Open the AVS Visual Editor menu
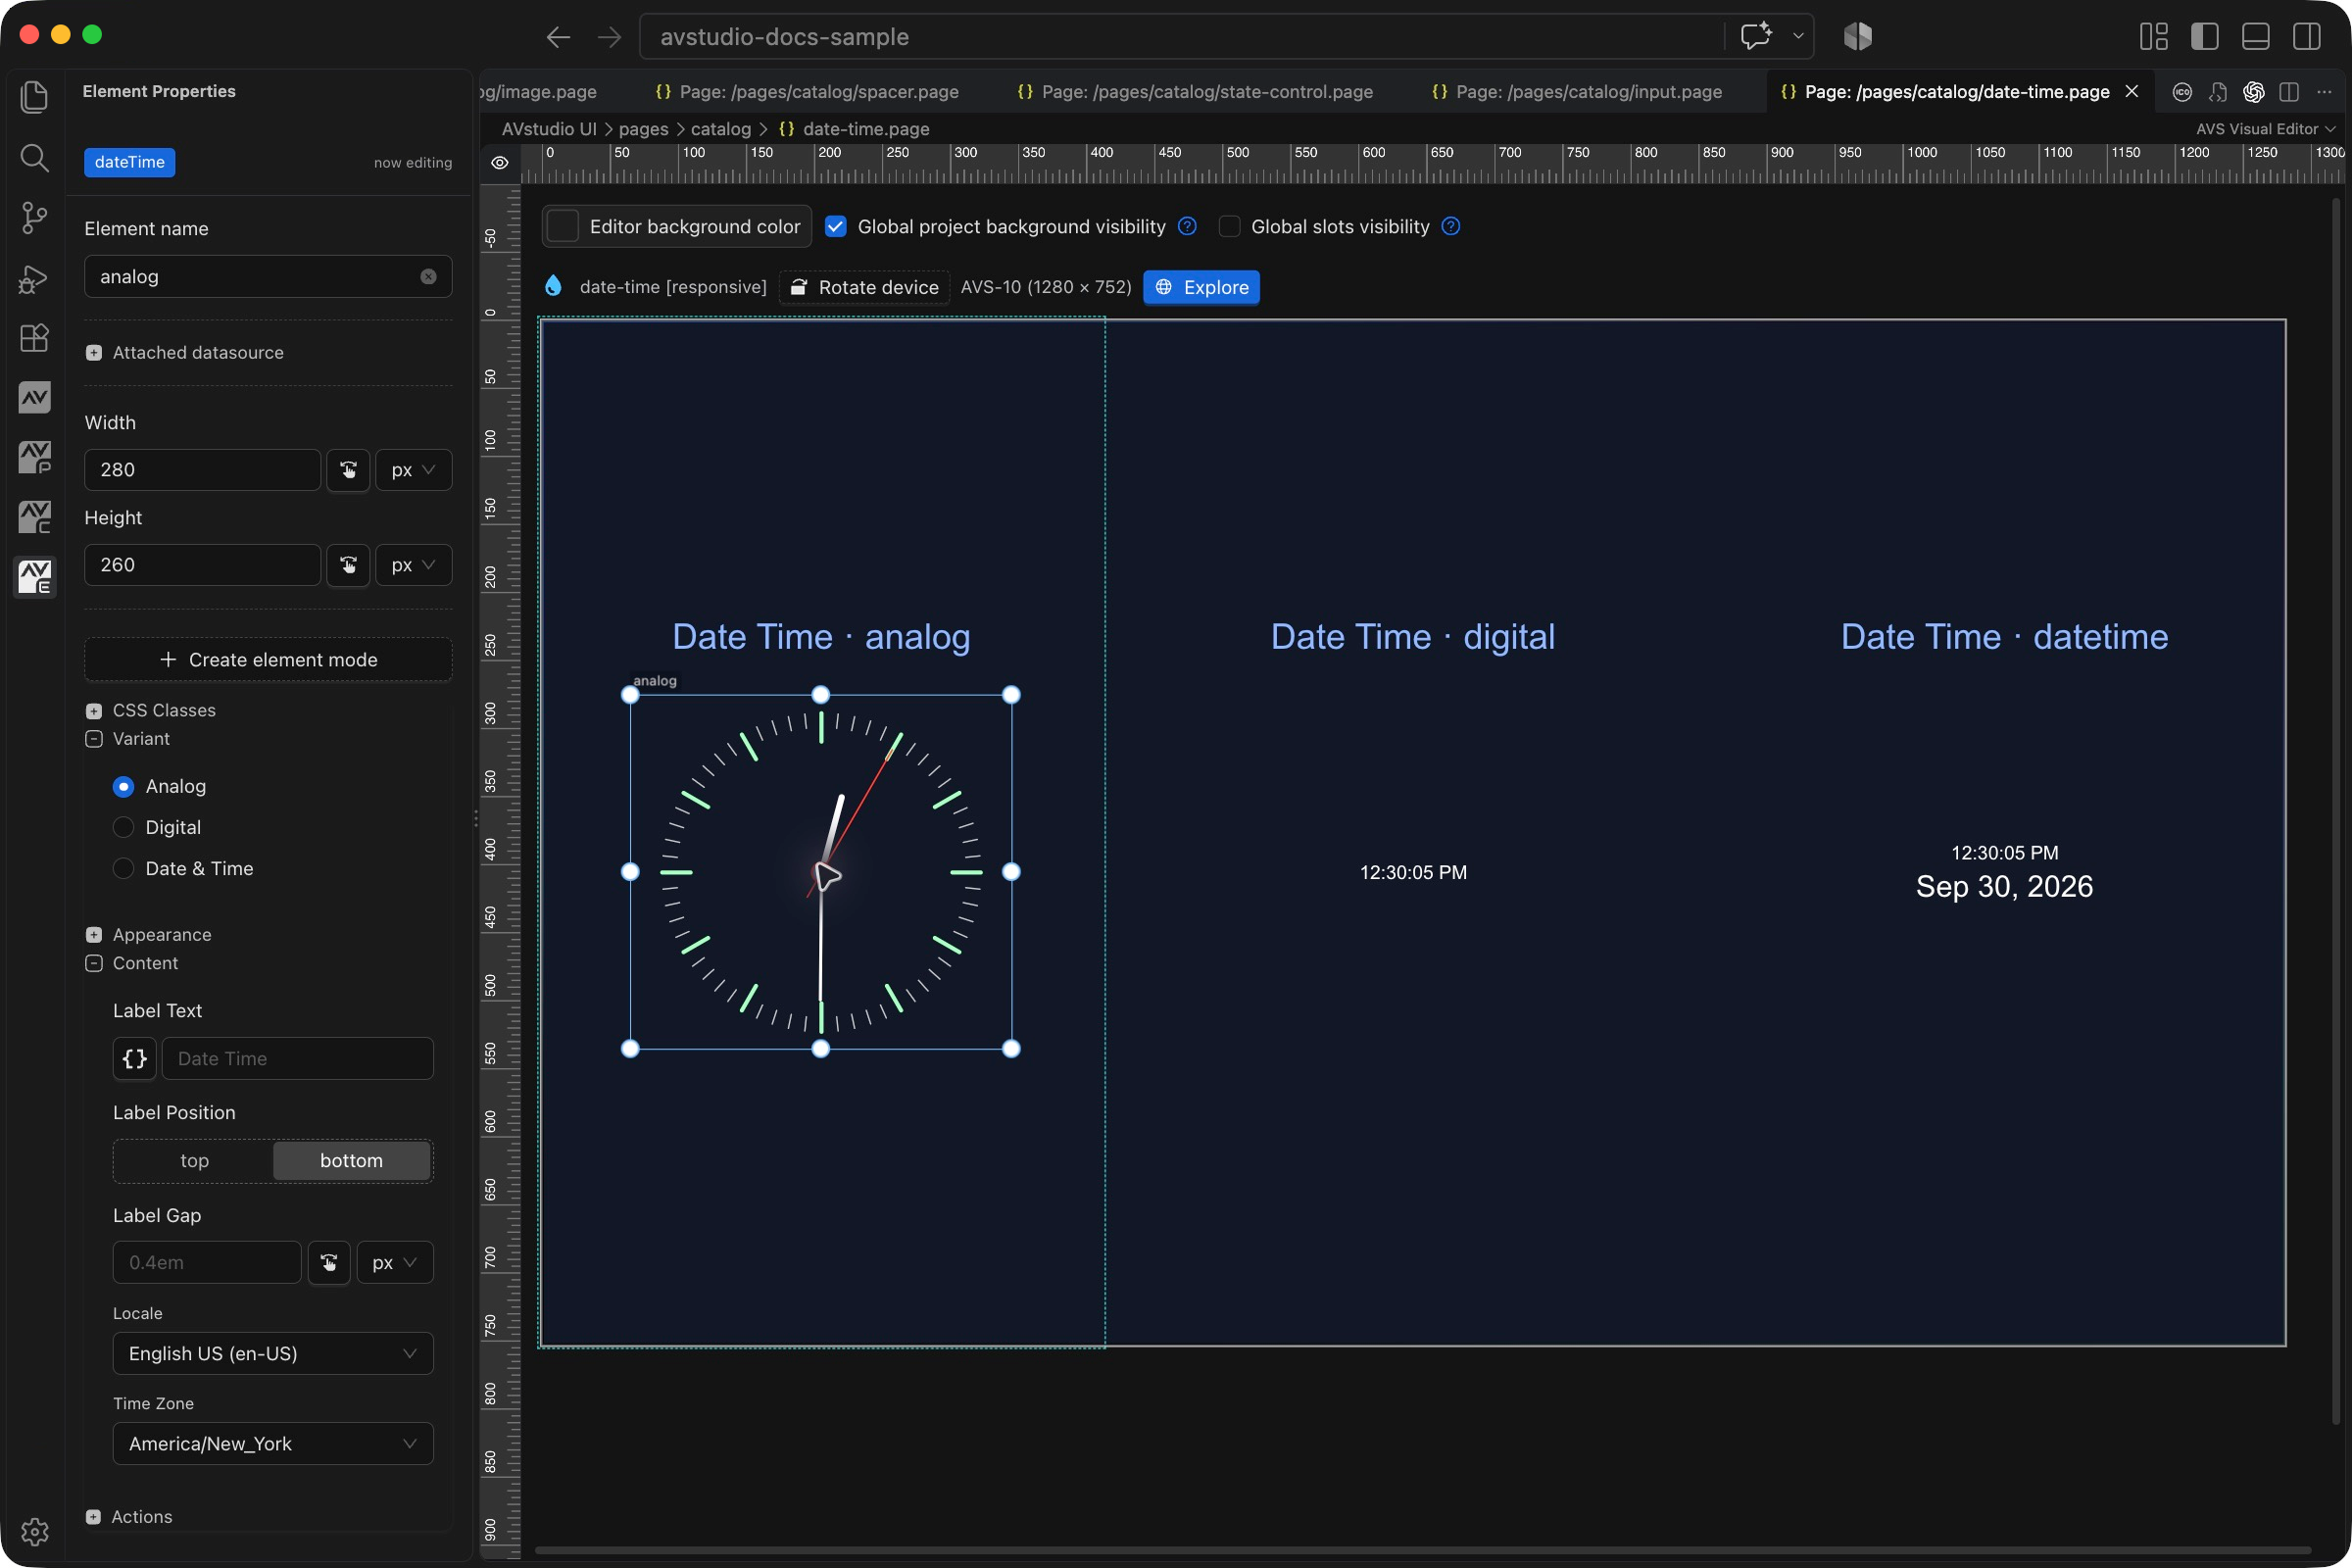The image size is (2352, 1568). 2265,129
